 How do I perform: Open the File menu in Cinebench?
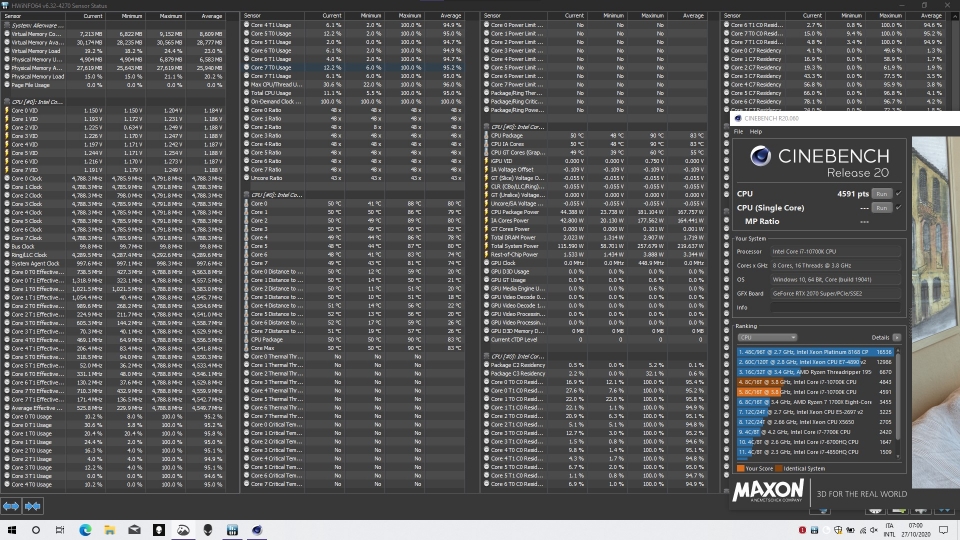(x=738, y=132)
